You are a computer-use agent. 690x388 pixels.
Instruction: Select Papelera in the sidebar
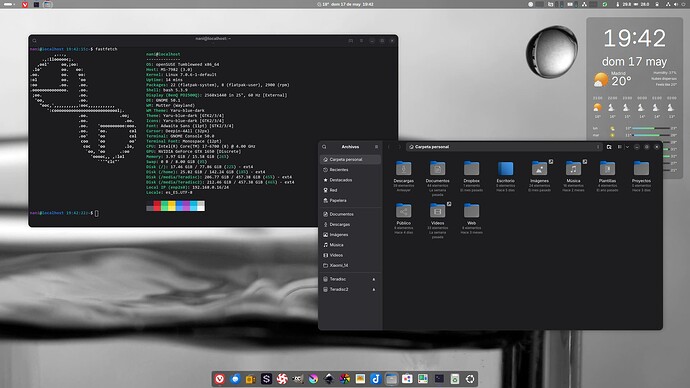tap(350, 200)
